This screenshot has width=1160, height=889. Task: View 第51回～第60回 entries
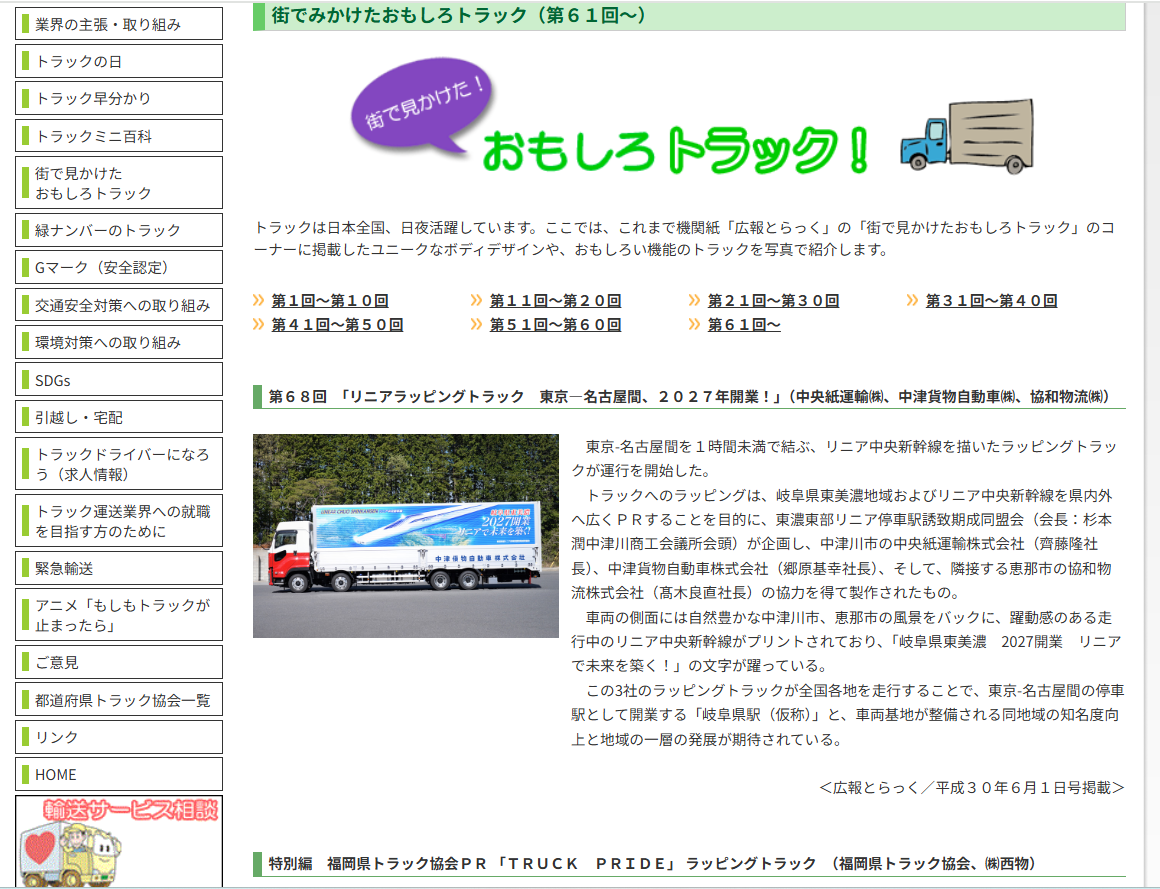555,325
